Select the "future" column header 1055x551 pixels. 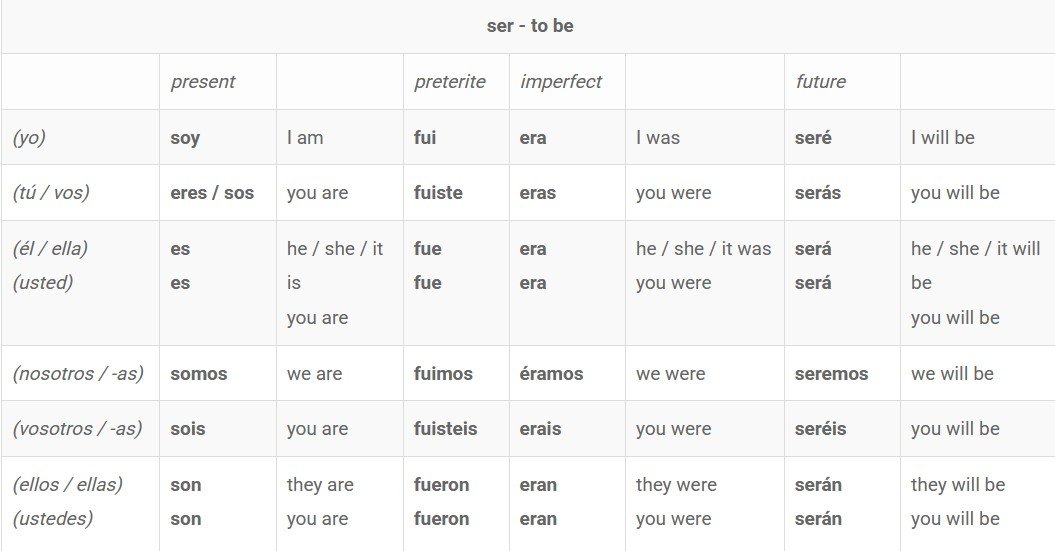point(820,82)
